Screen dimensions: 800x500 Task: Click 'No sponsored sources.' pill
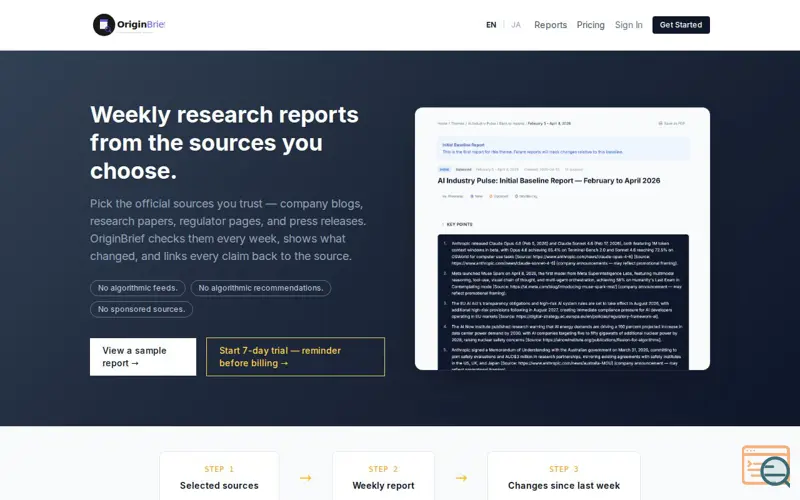[x=141, y=309]
